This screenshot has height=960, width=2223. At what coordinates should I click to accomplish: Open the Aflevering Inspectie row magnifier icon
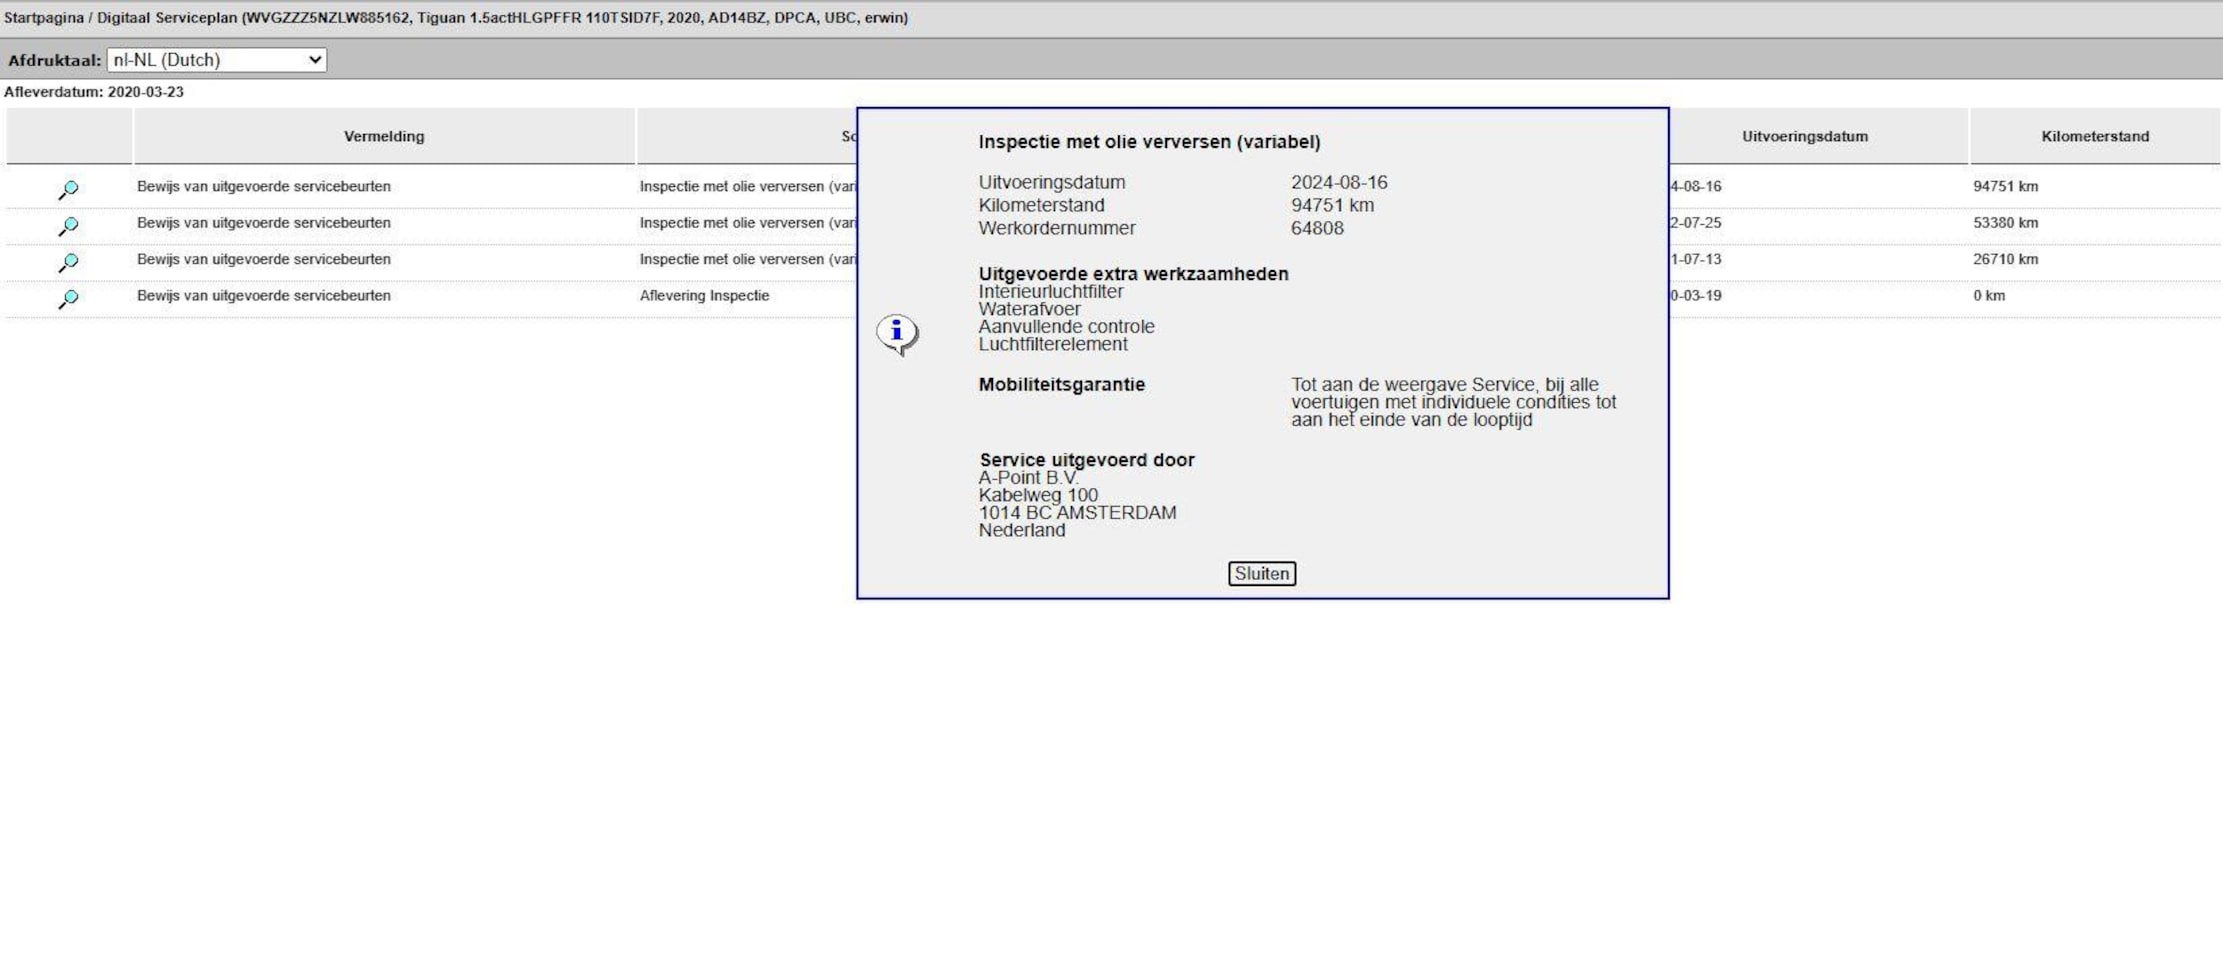[x=68, y=298]
